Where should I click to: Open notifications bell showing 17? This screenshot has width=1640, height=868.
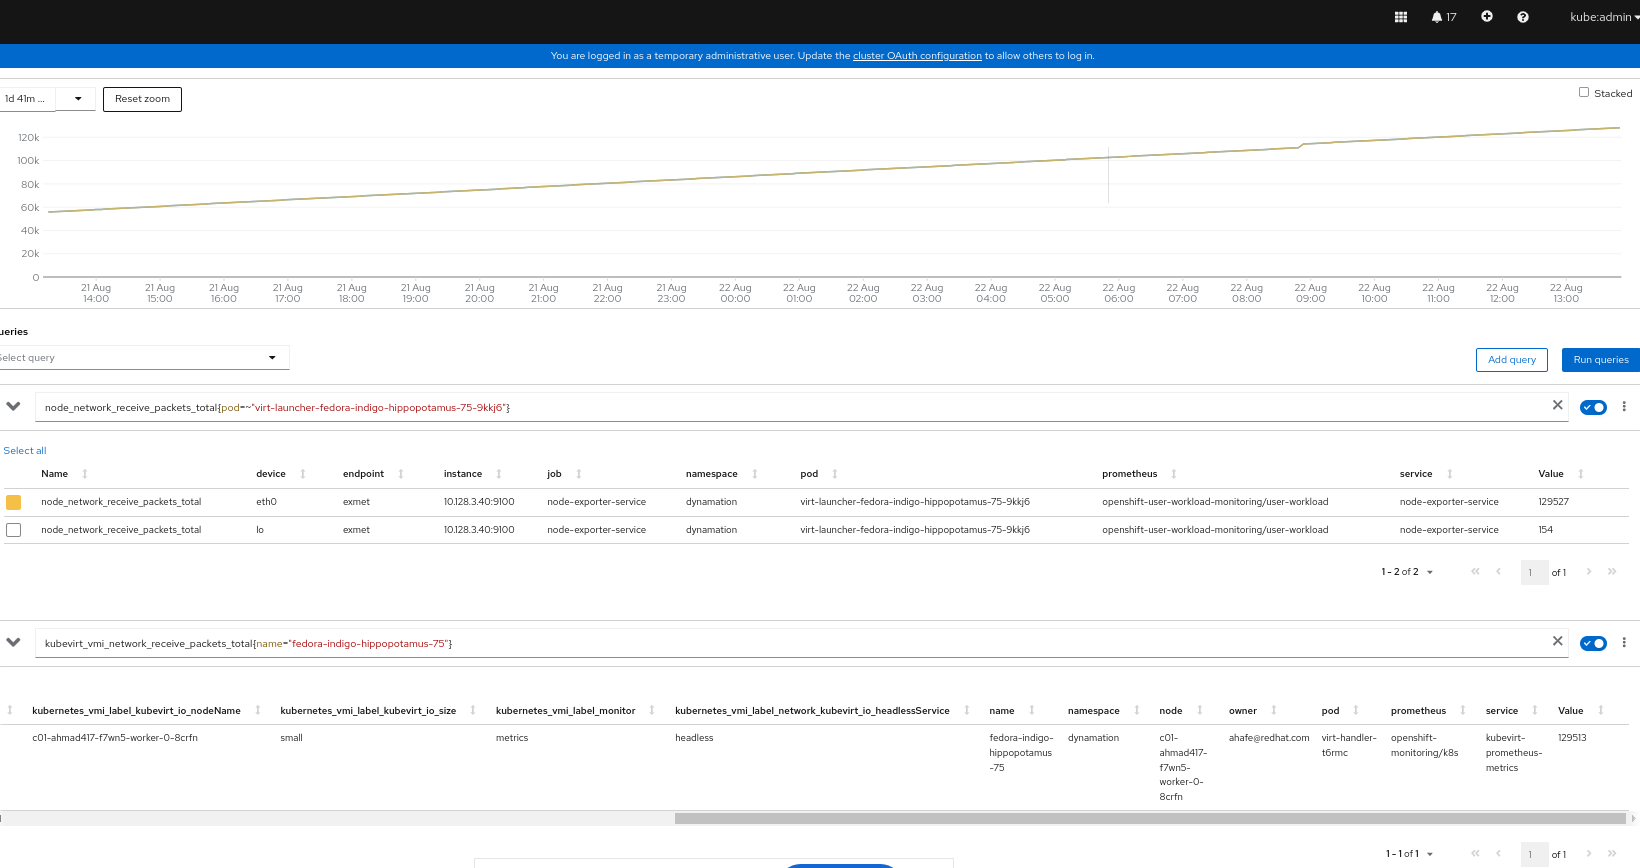1443,17
